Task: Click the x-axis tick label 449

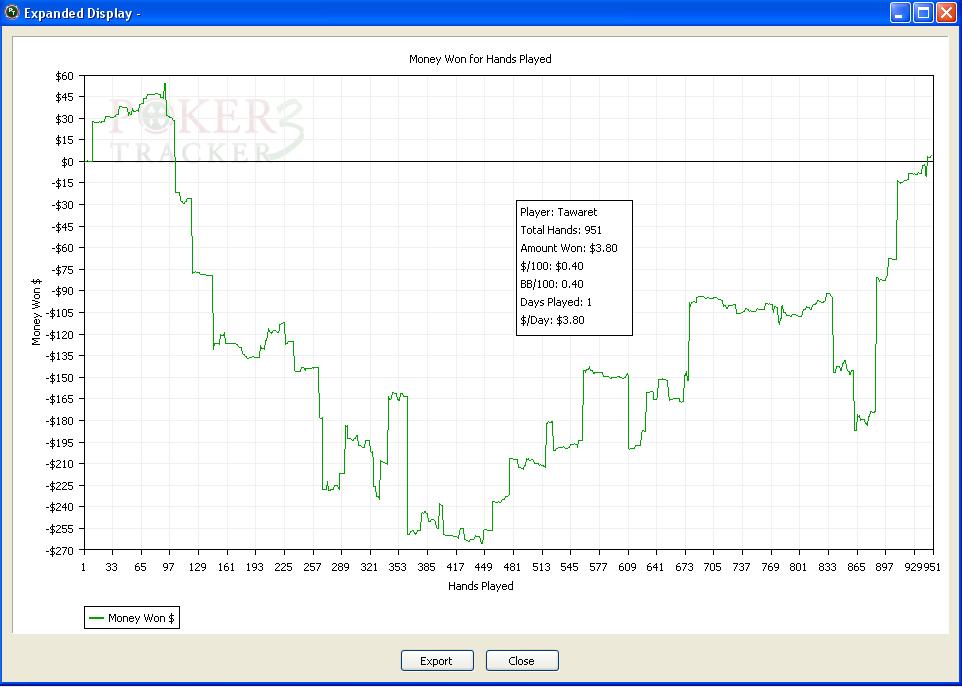Action: [483, 567]
